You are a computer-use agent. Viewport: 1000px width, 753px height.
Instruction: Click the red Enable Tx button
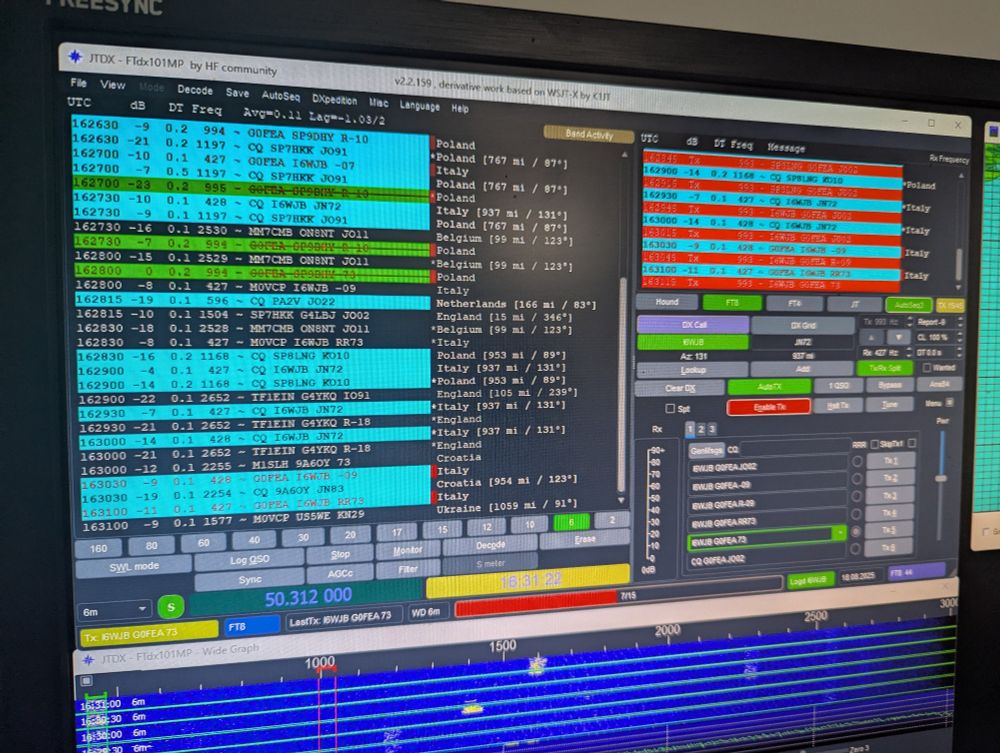tap(768, 407)
